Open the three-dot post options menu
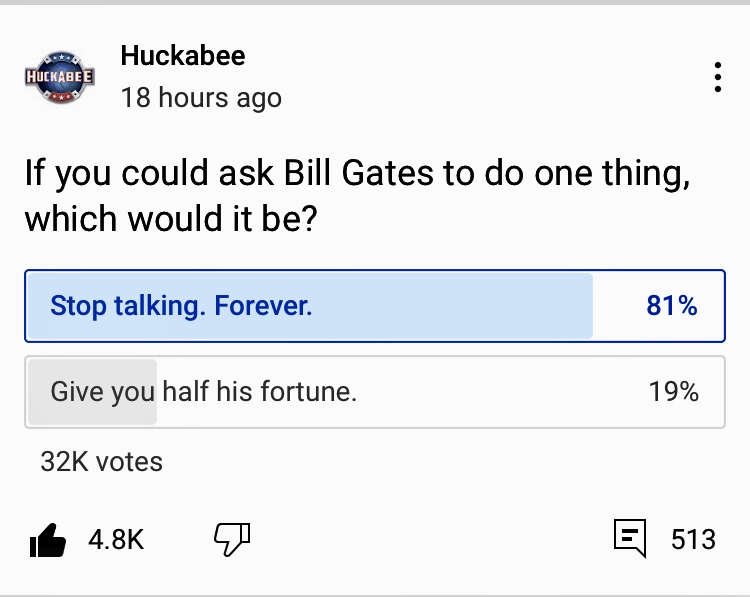This screenshot has height=597, width=750. pyautogui.click(x=717, y=77)
